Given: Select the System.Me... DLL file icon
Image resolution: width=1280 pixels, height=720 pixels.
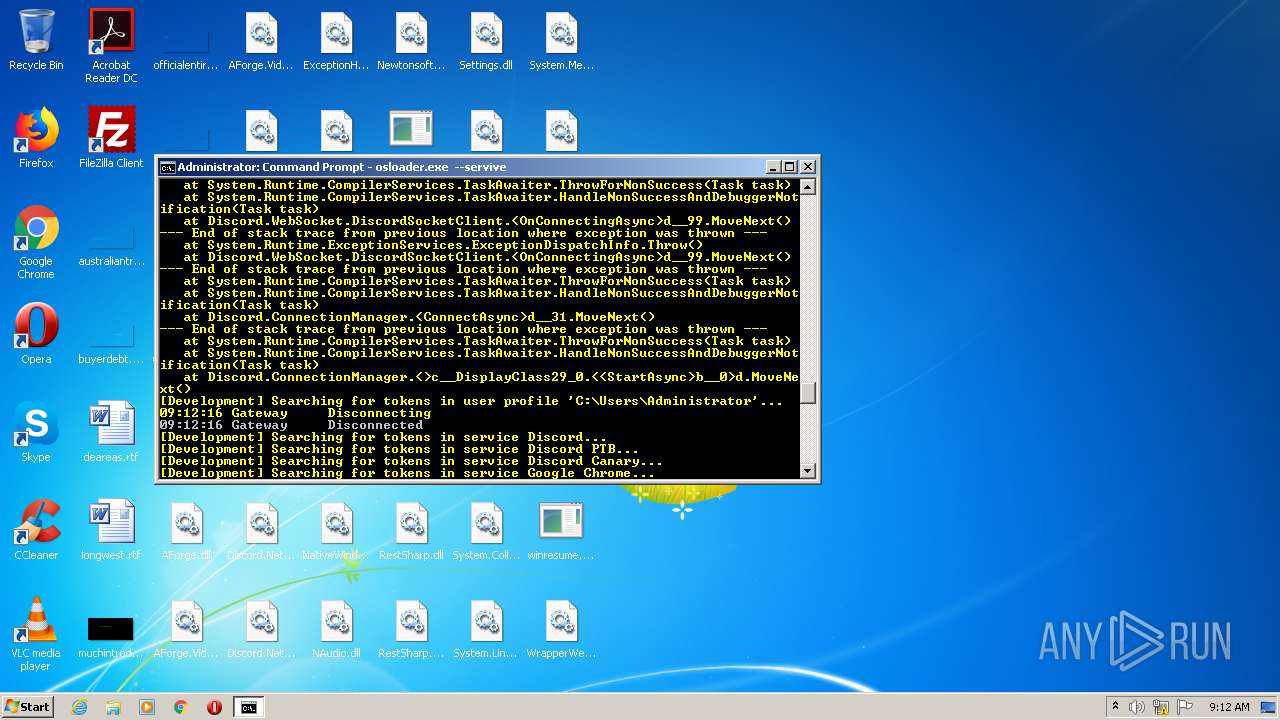Looking at the screenshot, I should coord(561,41).
